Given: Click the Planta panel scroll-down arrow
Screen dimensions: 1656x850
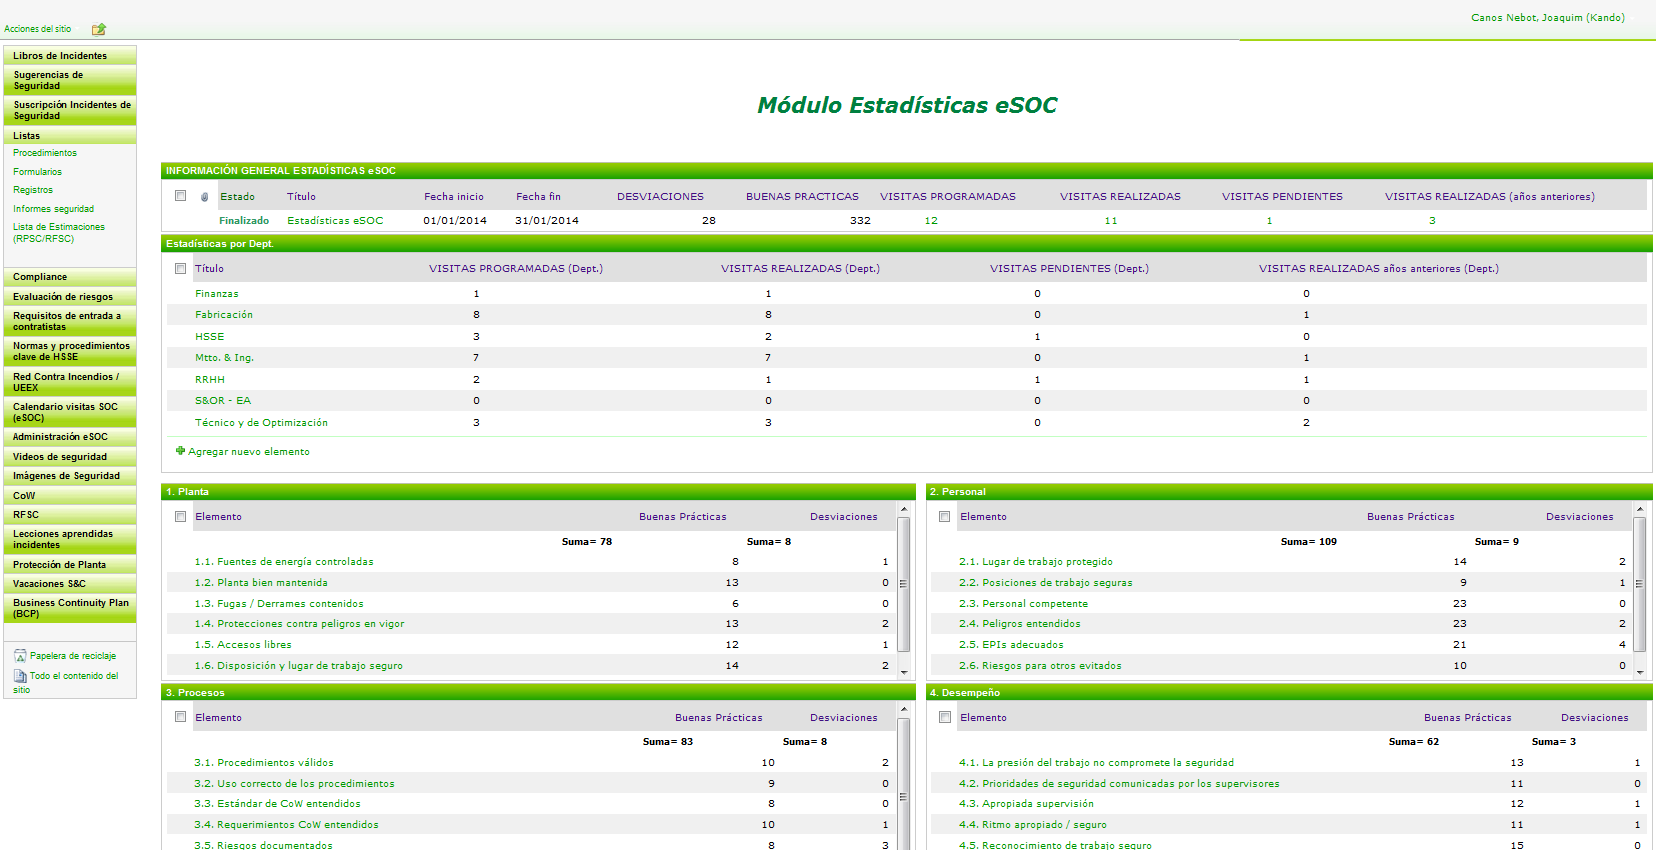Looking at the screenshot, I should coord(904,672).
